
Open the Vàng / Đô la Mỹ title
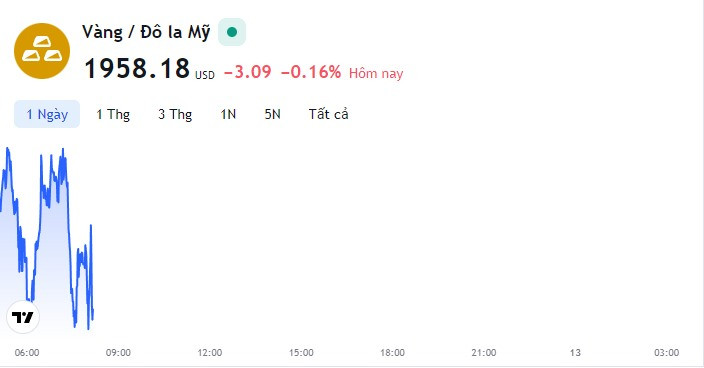click(146, 32)
